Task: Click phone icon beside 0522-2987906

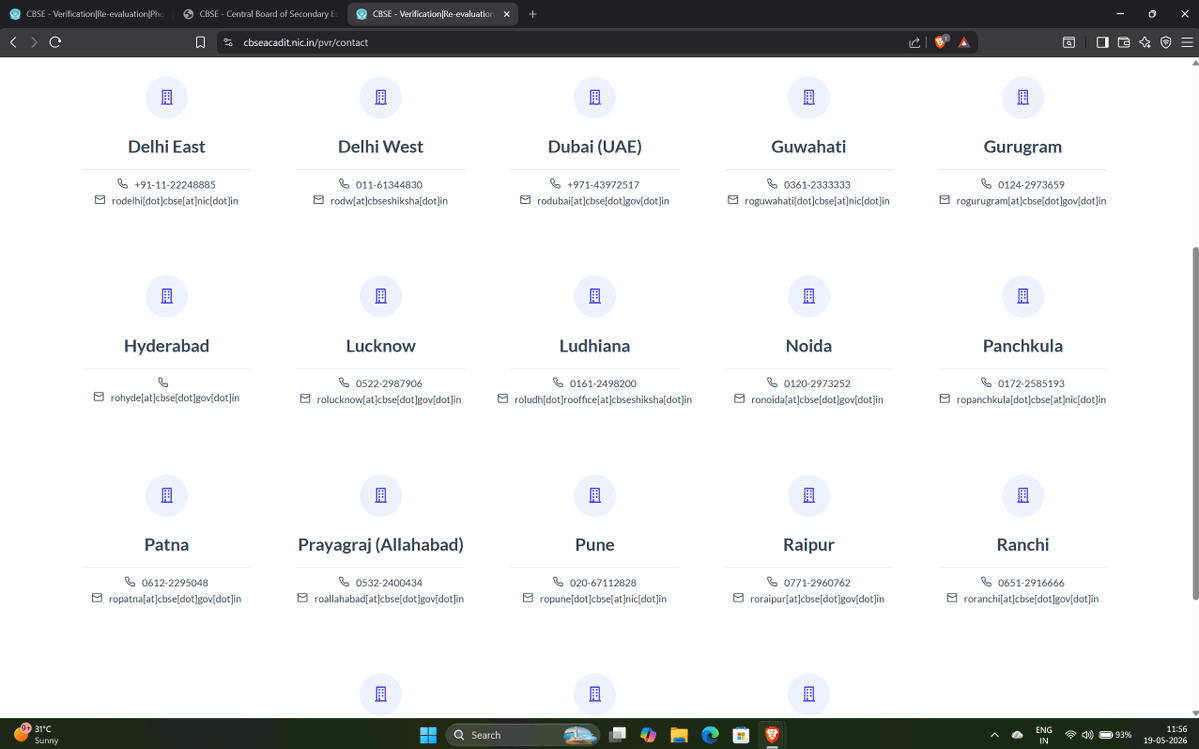Action: click(344, 382)
